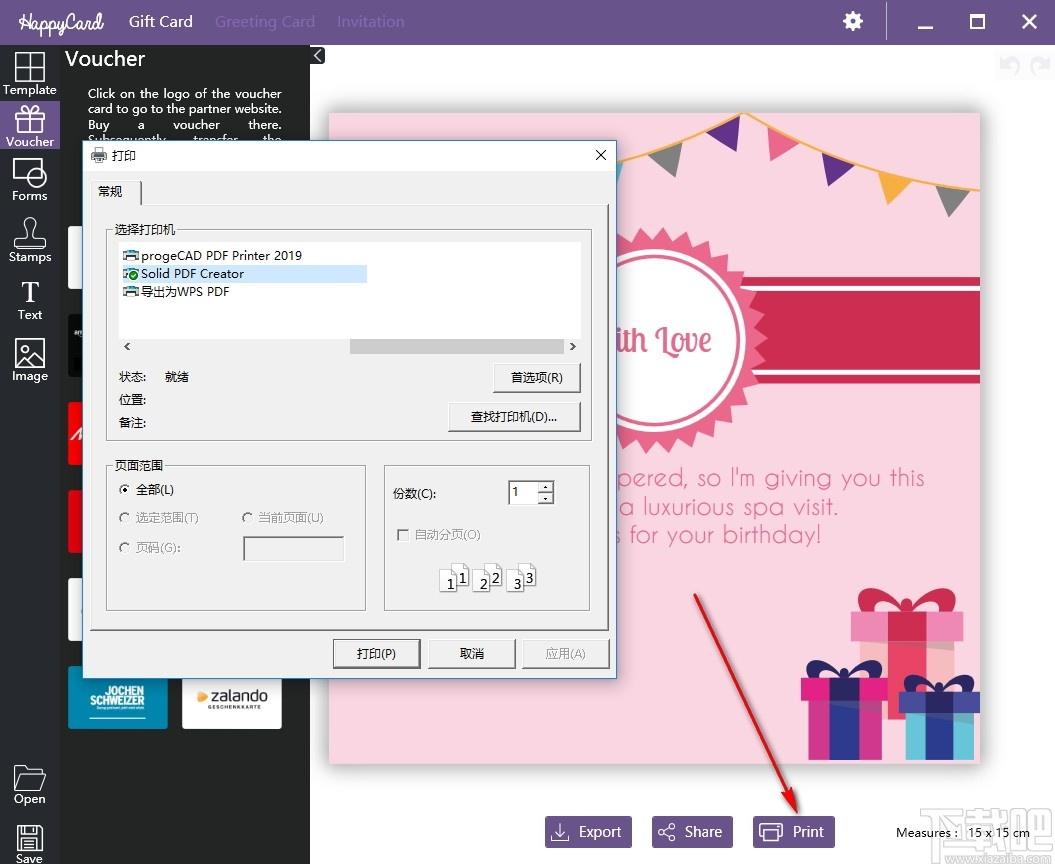The height and width of the screenshot is (864, 1055).
Task: Open settings gear in title bar
Action: 852,22
